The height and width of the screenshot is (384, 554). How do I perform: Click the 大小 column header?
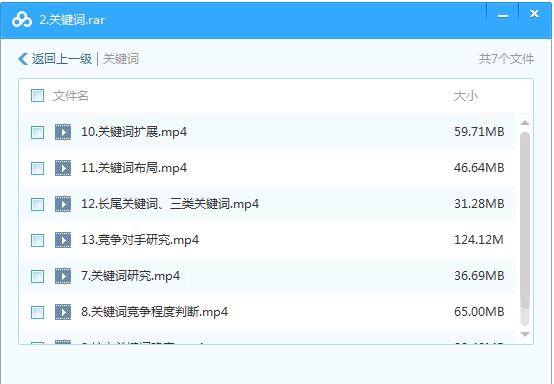pos(466,96)
